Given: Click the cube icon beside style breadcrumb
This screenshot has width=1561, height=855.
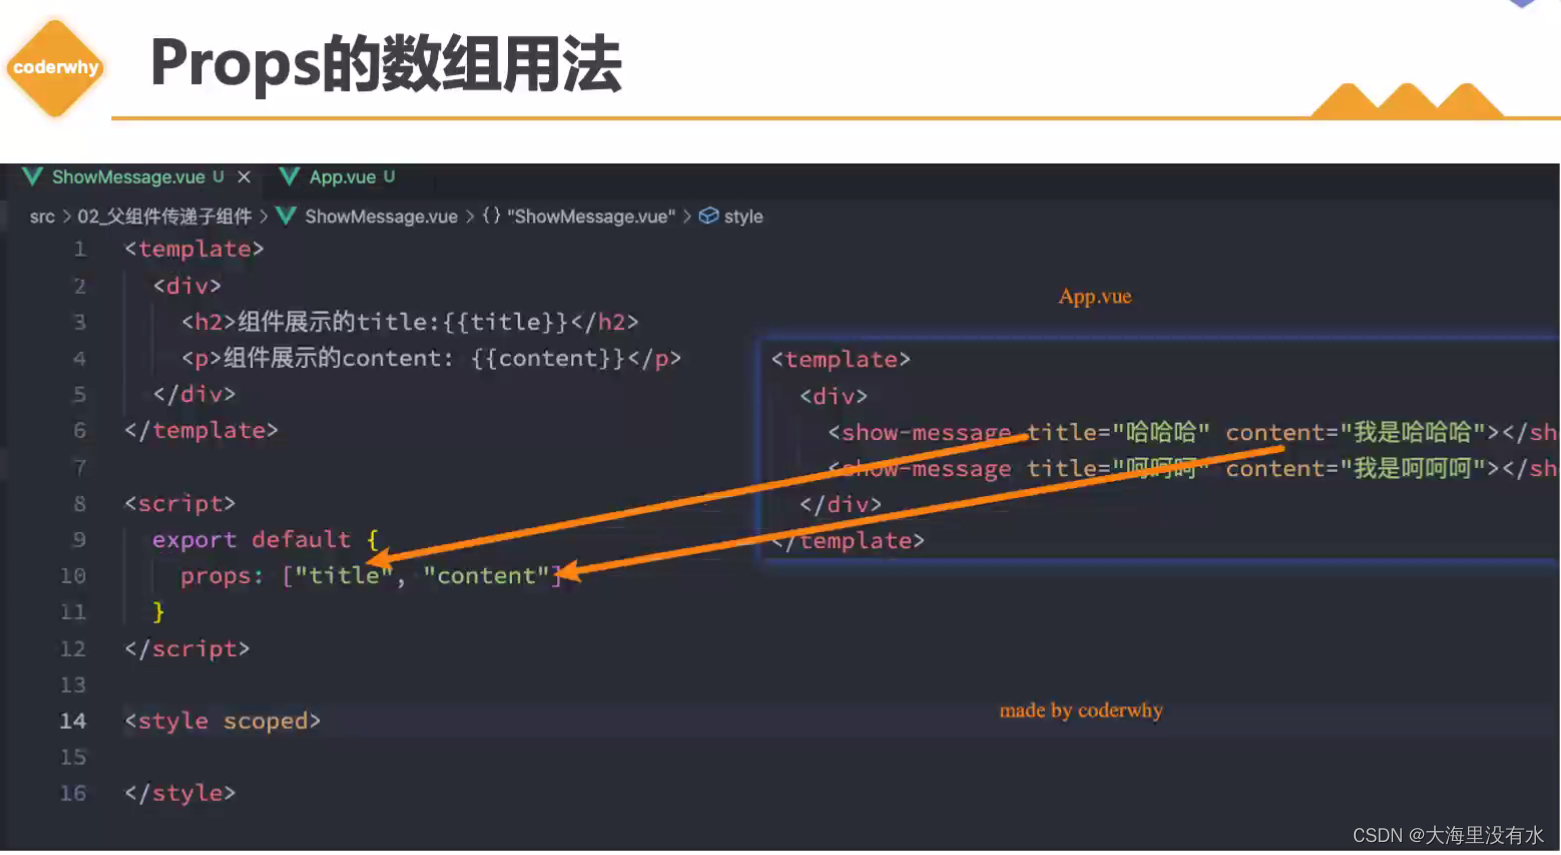Looking at the screenshot, I should click(x=708, y=216).
